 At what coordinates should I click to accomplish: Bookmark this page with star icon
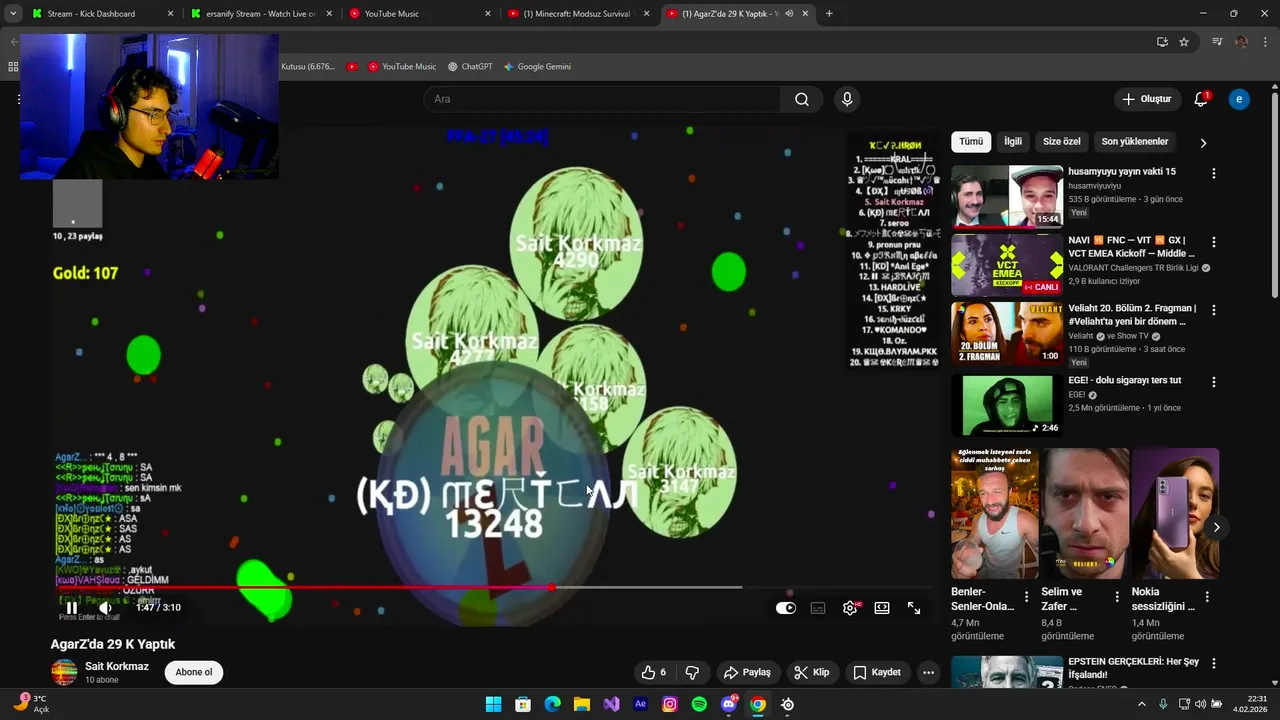click(1184, 42)
